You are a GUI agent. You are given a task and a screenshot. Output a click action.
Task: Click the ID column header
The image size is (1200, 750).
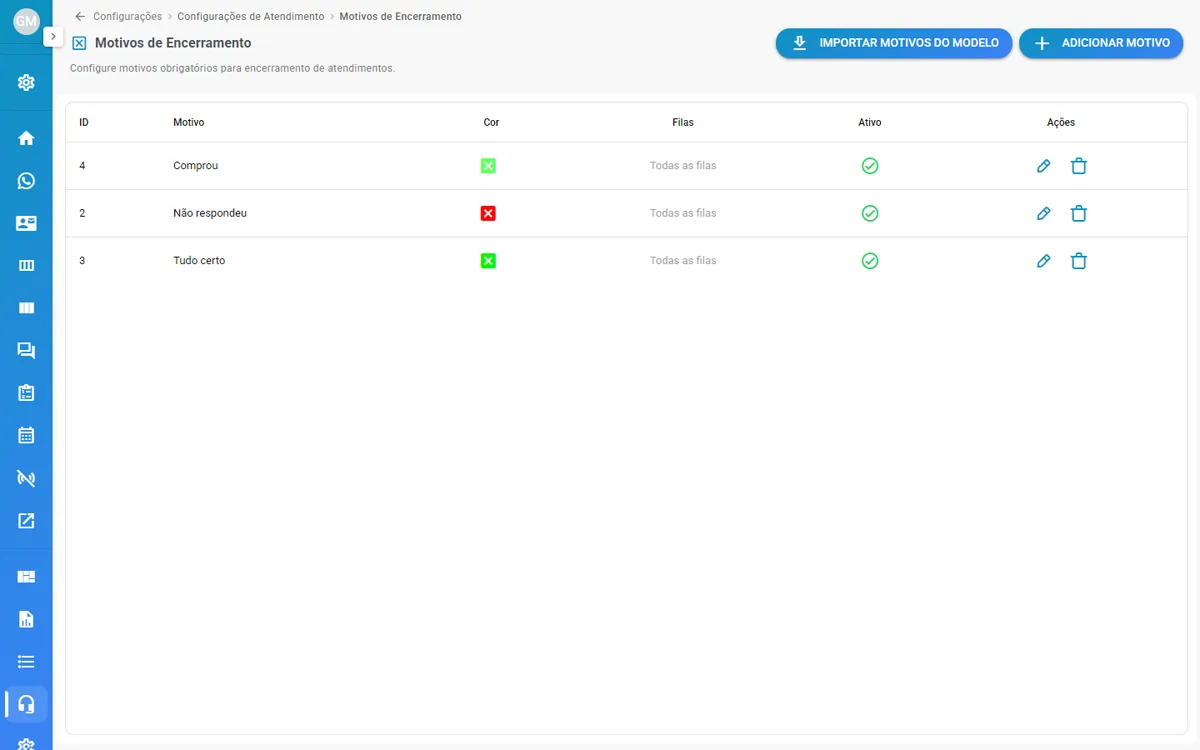point(84,122)
